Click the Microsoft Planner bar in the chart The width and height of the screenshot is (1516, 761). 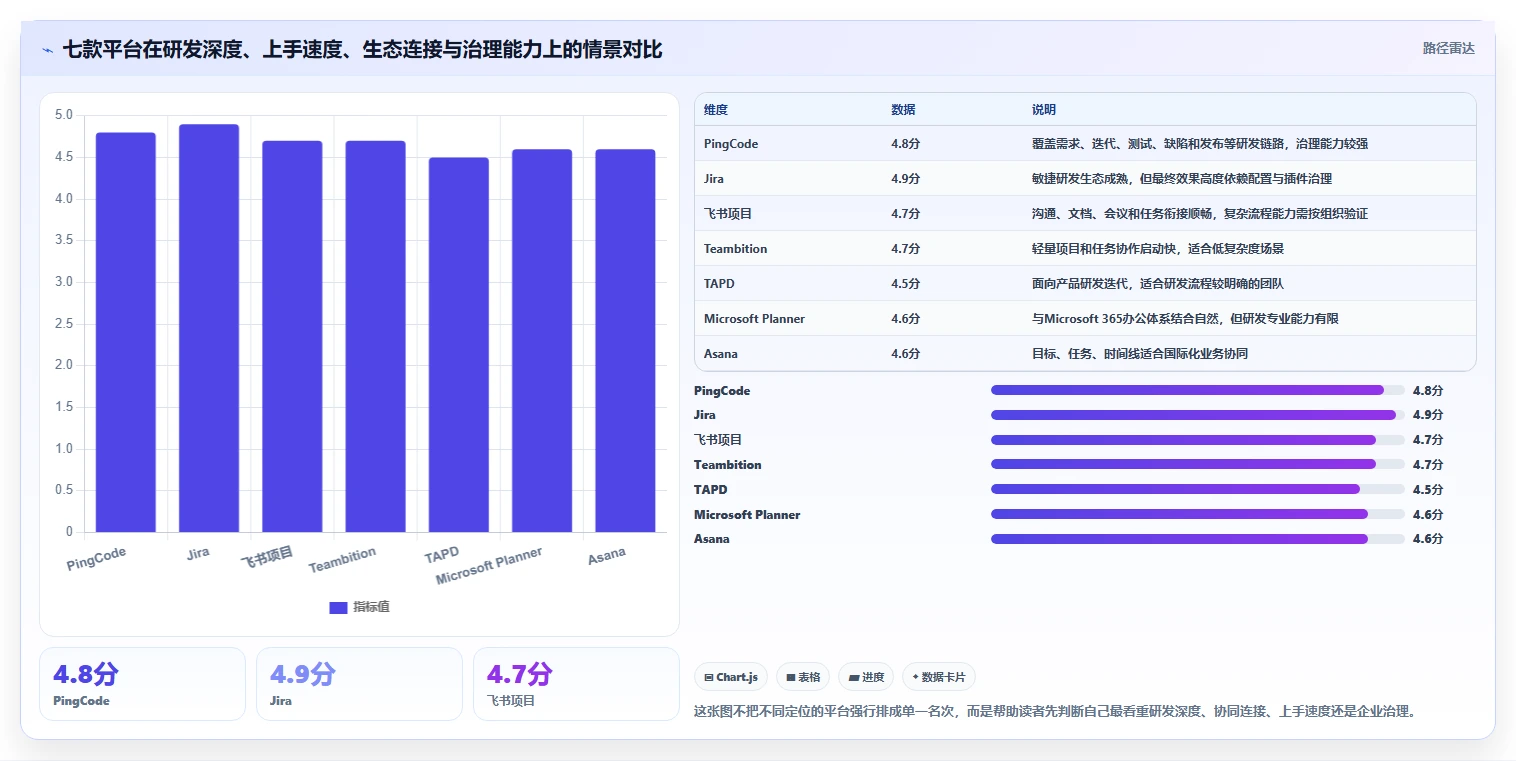click(542, 340)
